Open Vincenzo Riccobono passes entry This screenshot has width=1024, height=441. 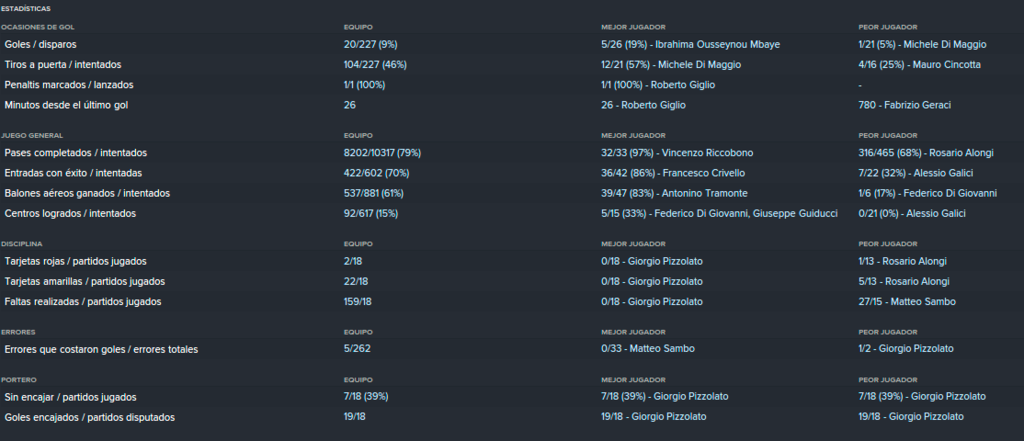(x=677, y=153)
